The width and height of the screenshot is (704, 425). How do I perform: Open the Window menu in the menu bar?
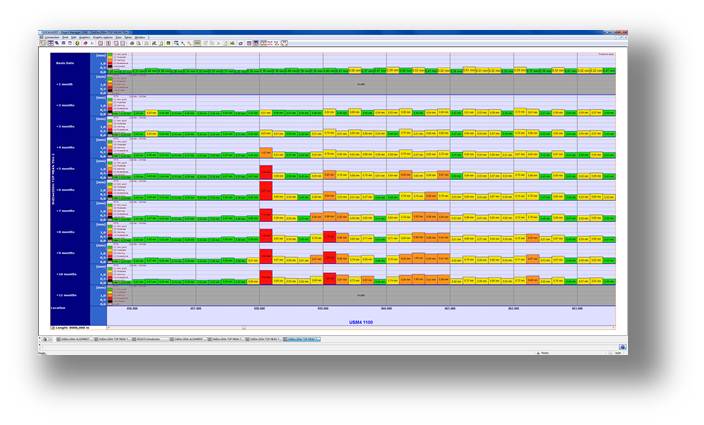pos(139,37)
